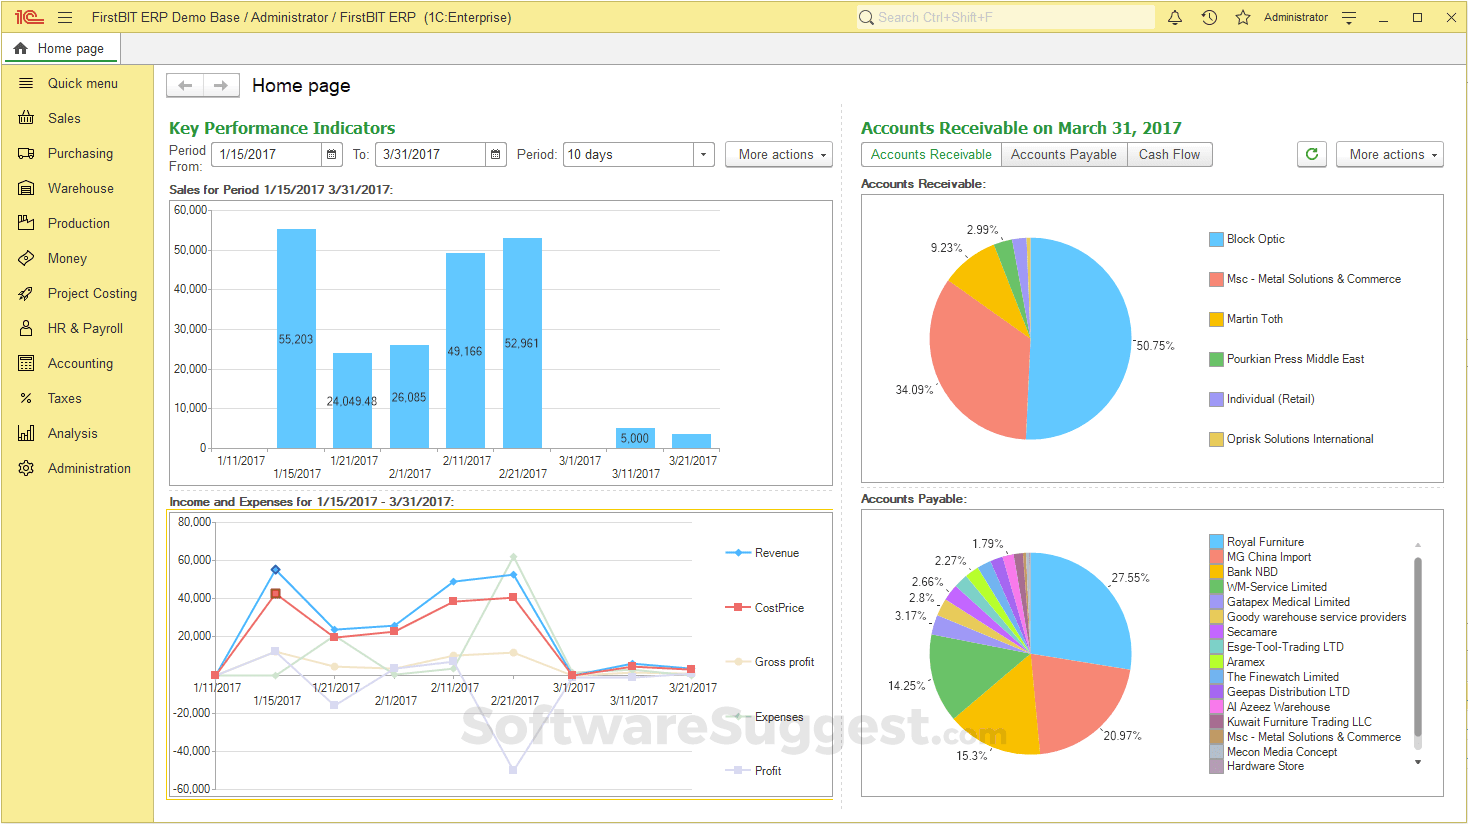Open calendar picker for To date

click(x=495, y=155)
